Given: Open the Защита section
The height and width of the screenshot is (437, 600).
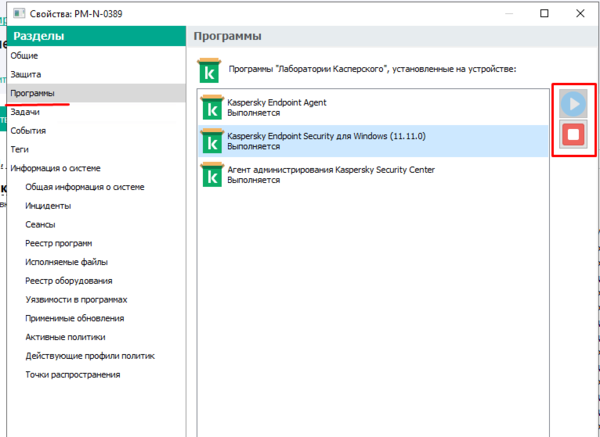Looking at the screenshot, I should click(26, 75).
